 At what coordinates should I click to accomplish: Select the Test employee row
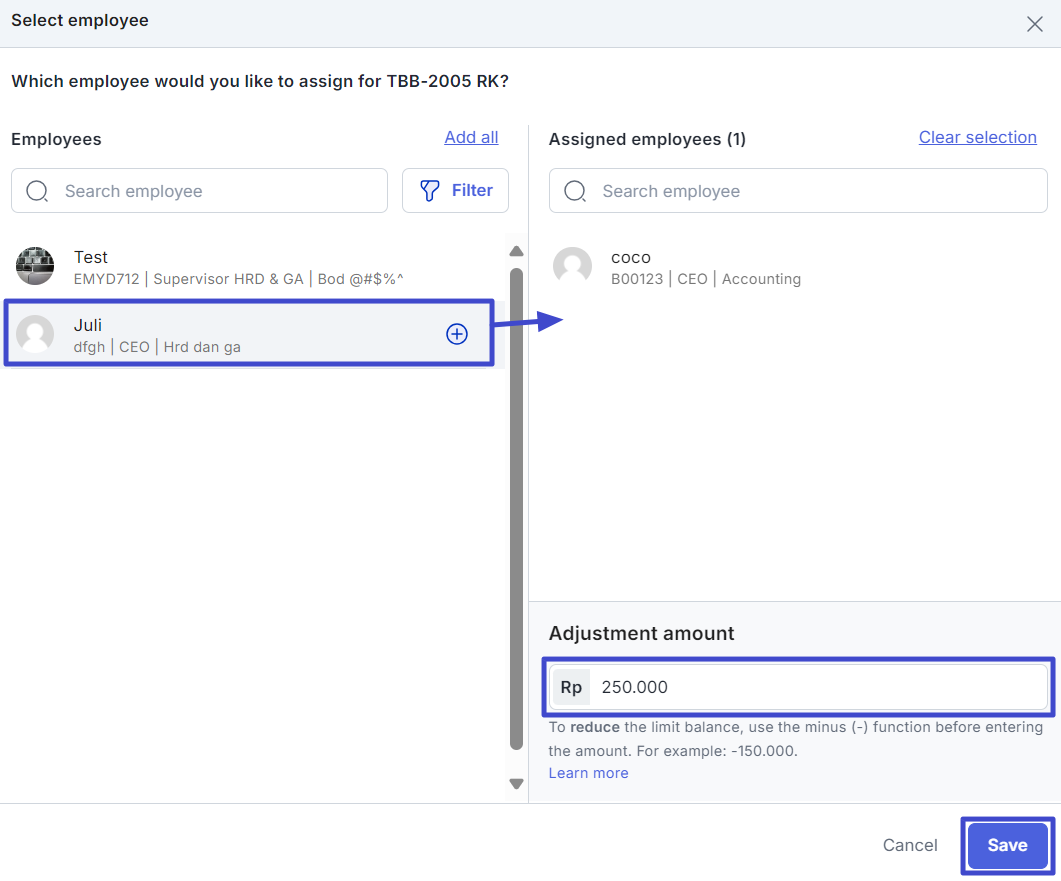click(250, 267)
